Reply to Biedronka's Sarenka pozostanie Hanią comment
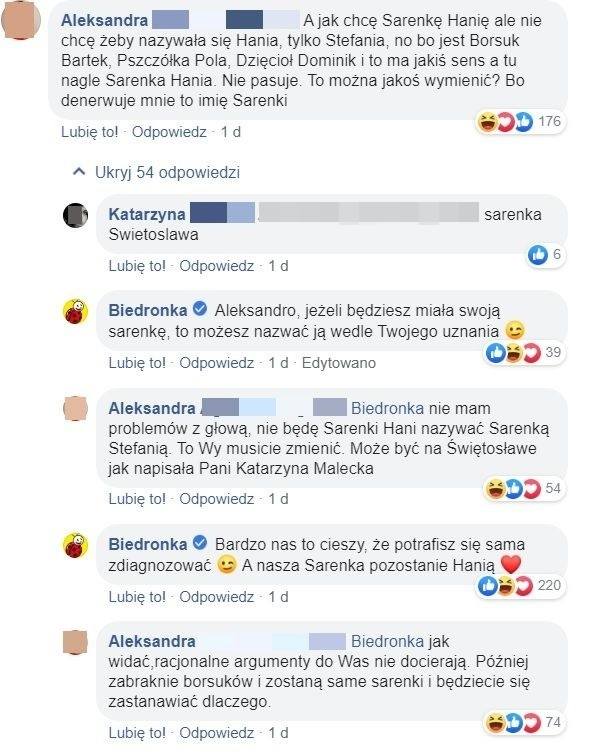Screen dimensions: 607x755 click(x=217, y=597)
